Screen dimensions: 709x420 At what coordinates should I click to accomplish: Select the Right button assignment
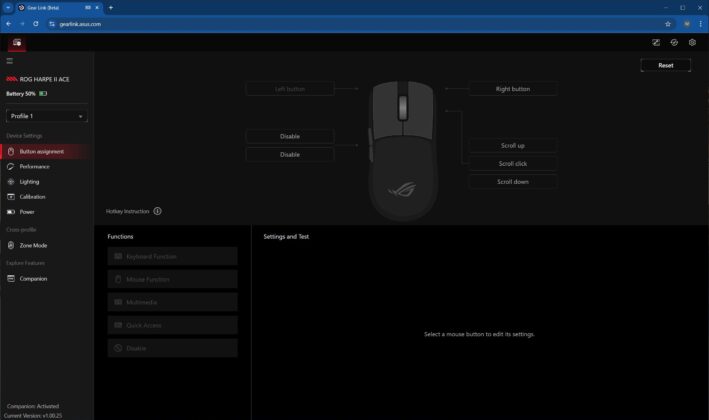click(x=513, y=89)
